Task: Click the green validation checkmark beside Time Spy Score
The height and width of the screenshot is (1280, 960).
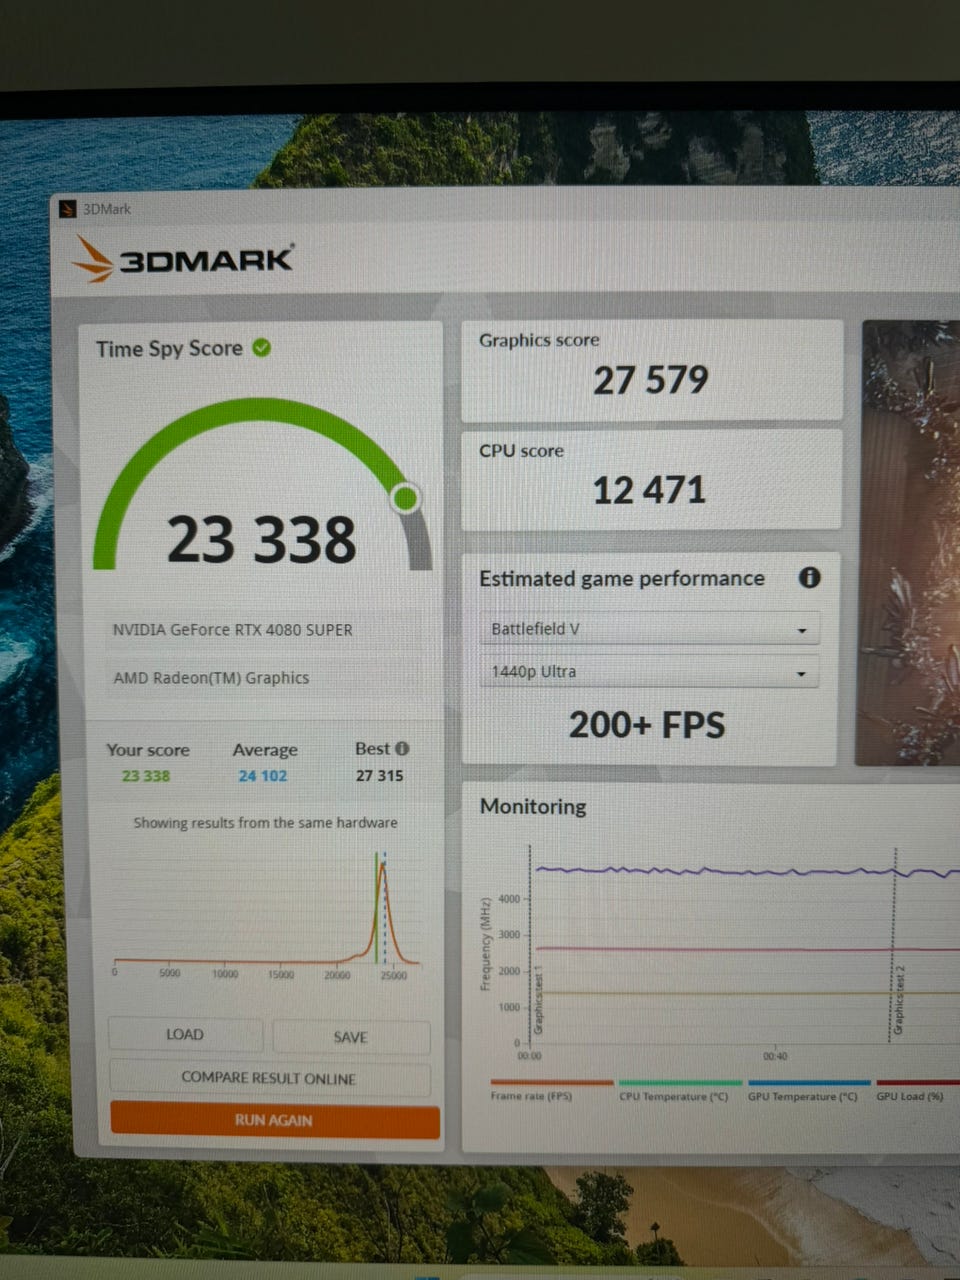Action: pos(262,348)
